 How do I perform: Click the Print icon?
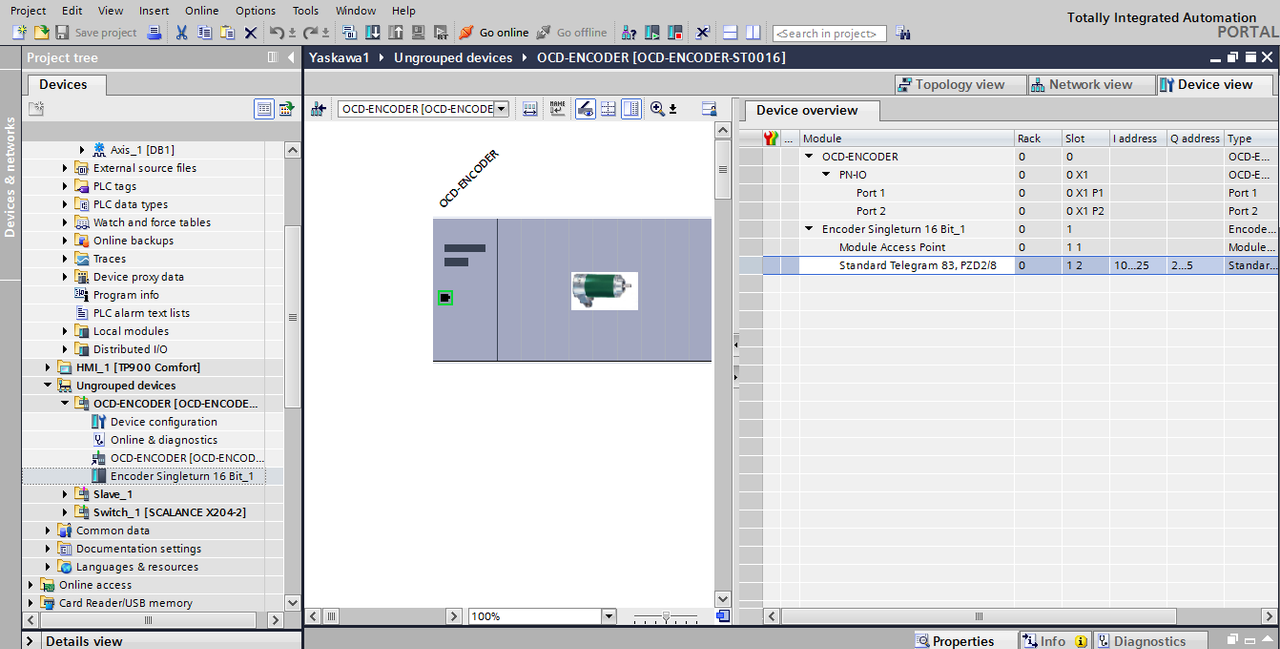point(154,33)
